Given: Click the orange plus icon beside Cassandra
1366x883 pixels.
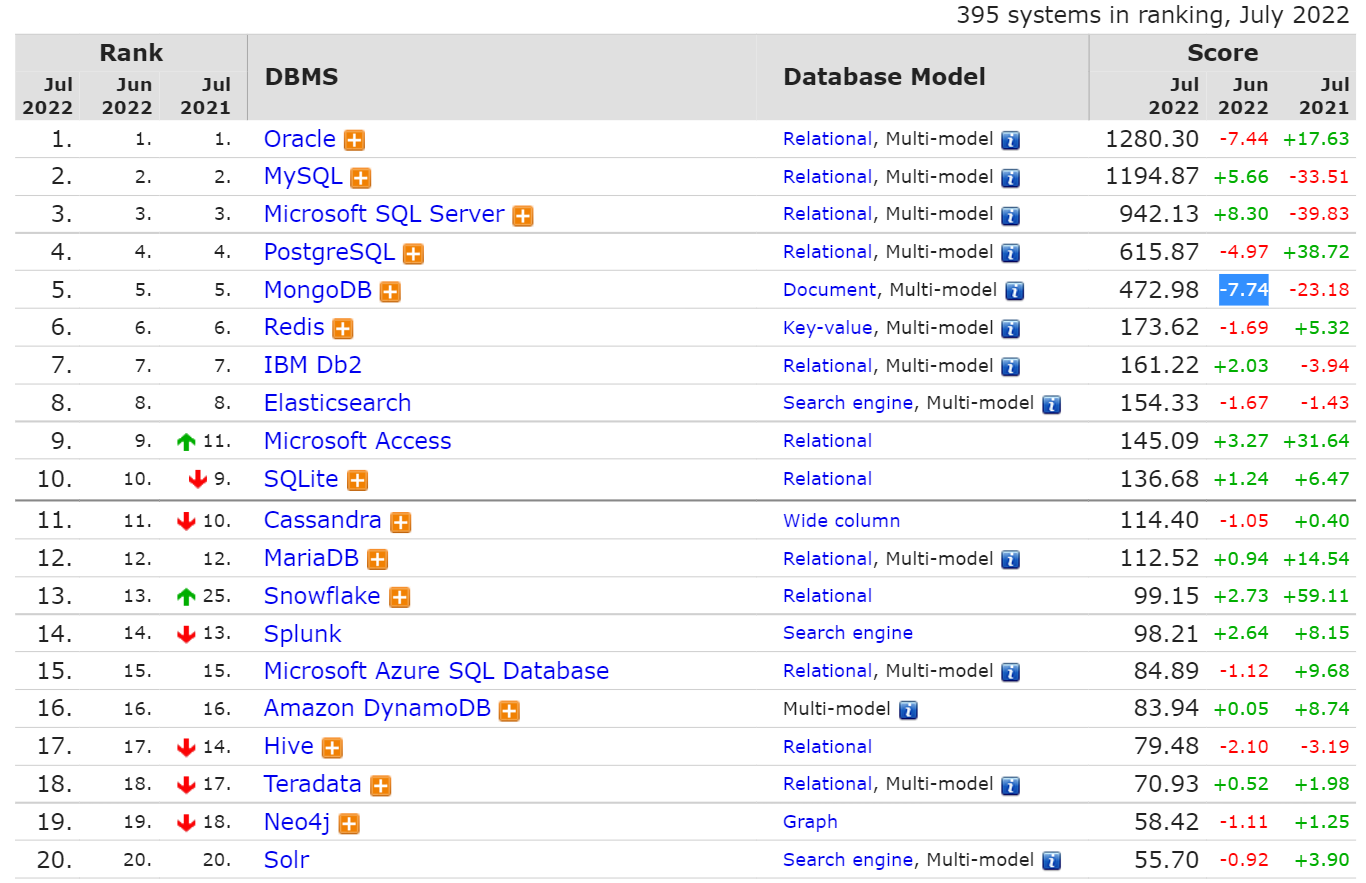Looking at the screenshot, I should point(401,522).
